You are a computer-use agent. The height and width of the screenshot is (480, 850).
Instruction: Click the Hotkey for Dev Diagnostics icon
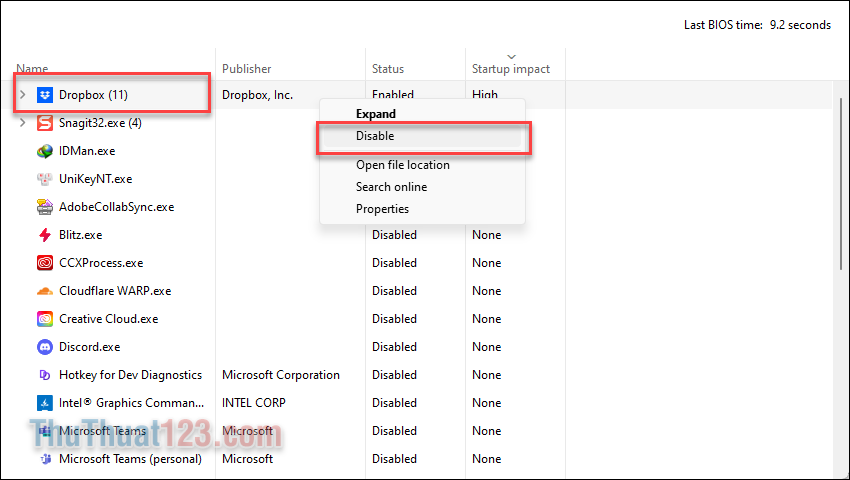[x=44, y=375]
